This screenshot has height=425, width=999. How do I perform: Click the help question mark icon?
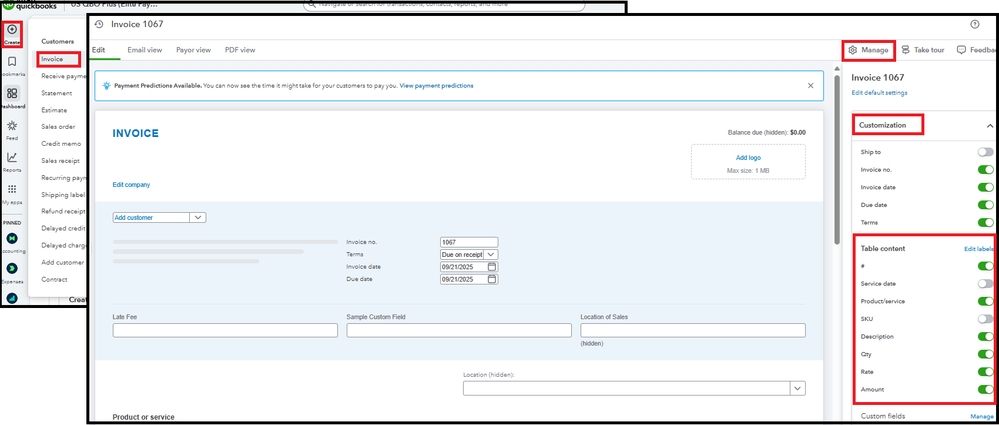pyautogui.click(x=974, y=24)
